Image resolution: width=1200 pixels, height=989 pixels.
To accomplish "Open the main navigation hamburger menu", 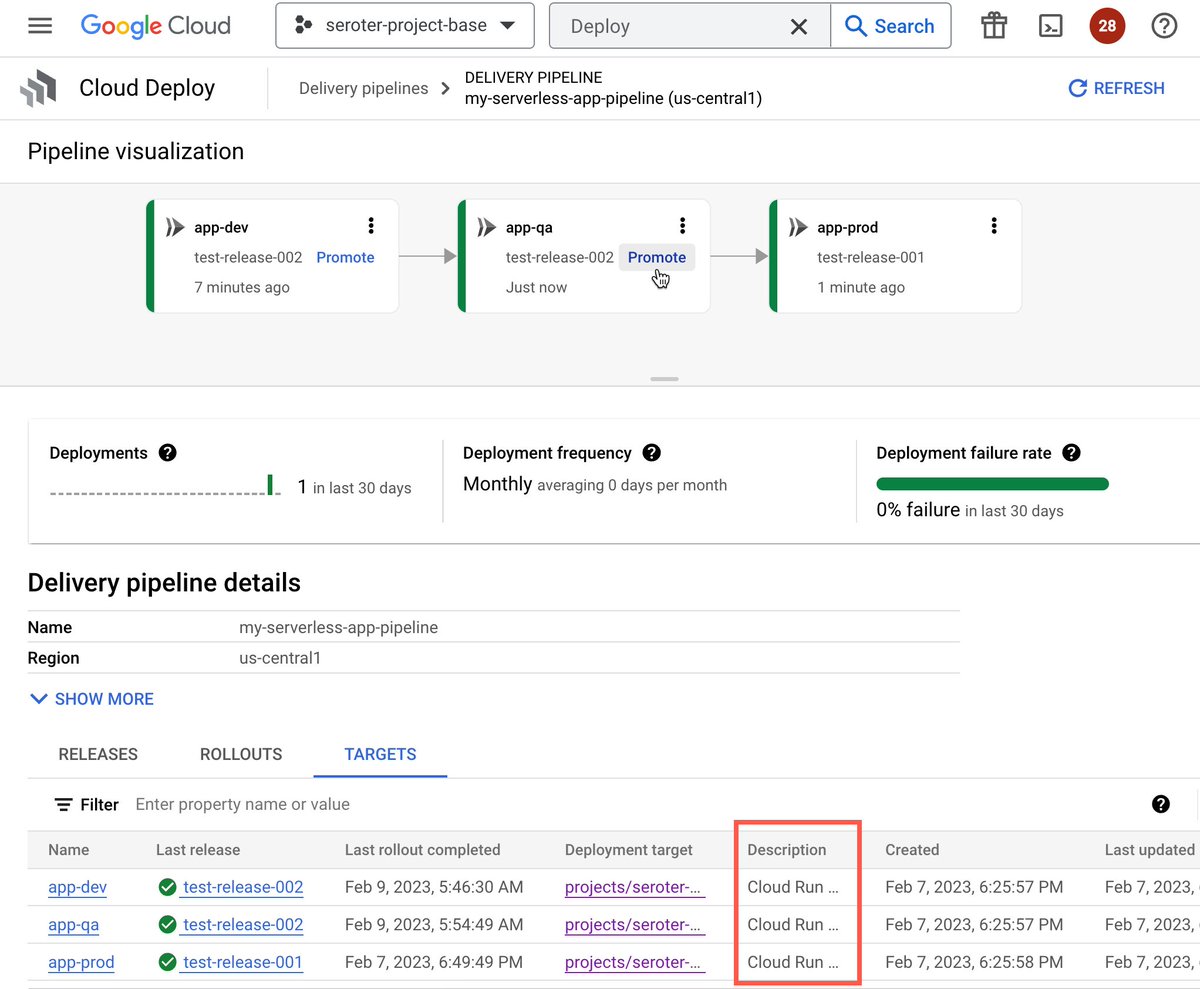I will coord(38,26).
